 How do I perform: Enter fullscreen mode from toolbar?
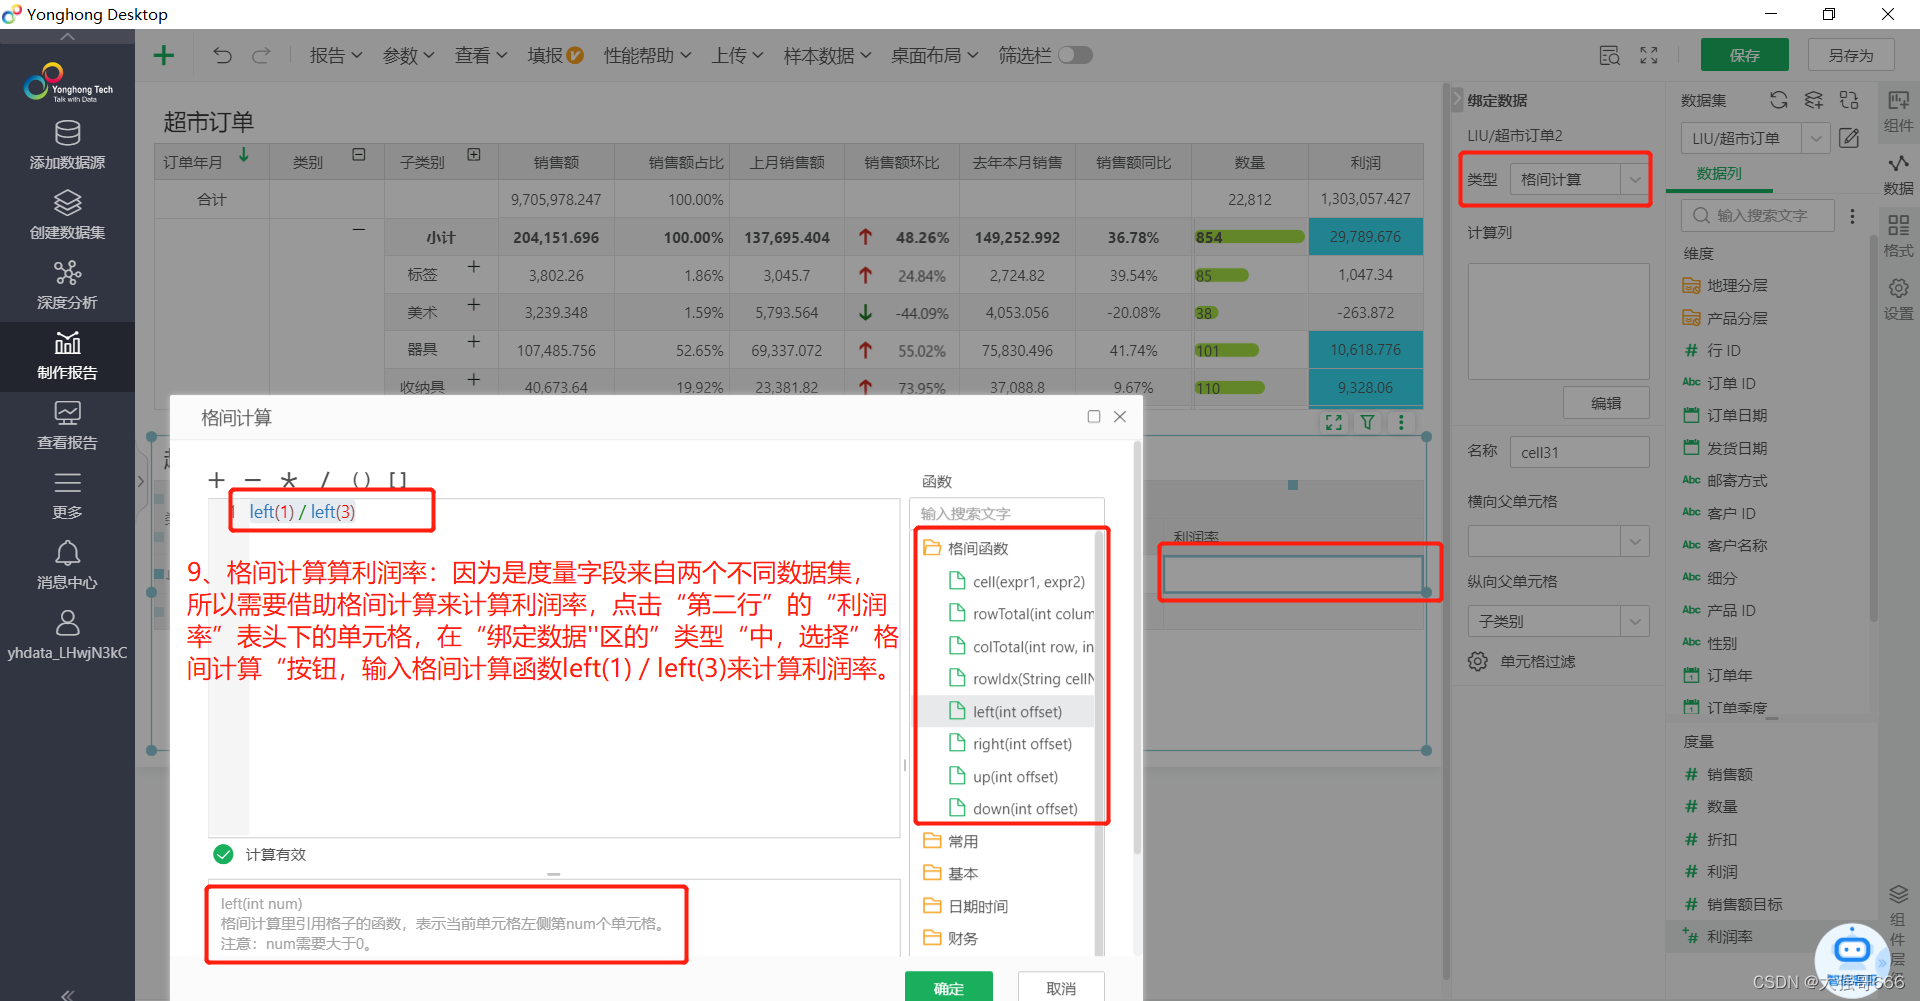coord(1649,55)
